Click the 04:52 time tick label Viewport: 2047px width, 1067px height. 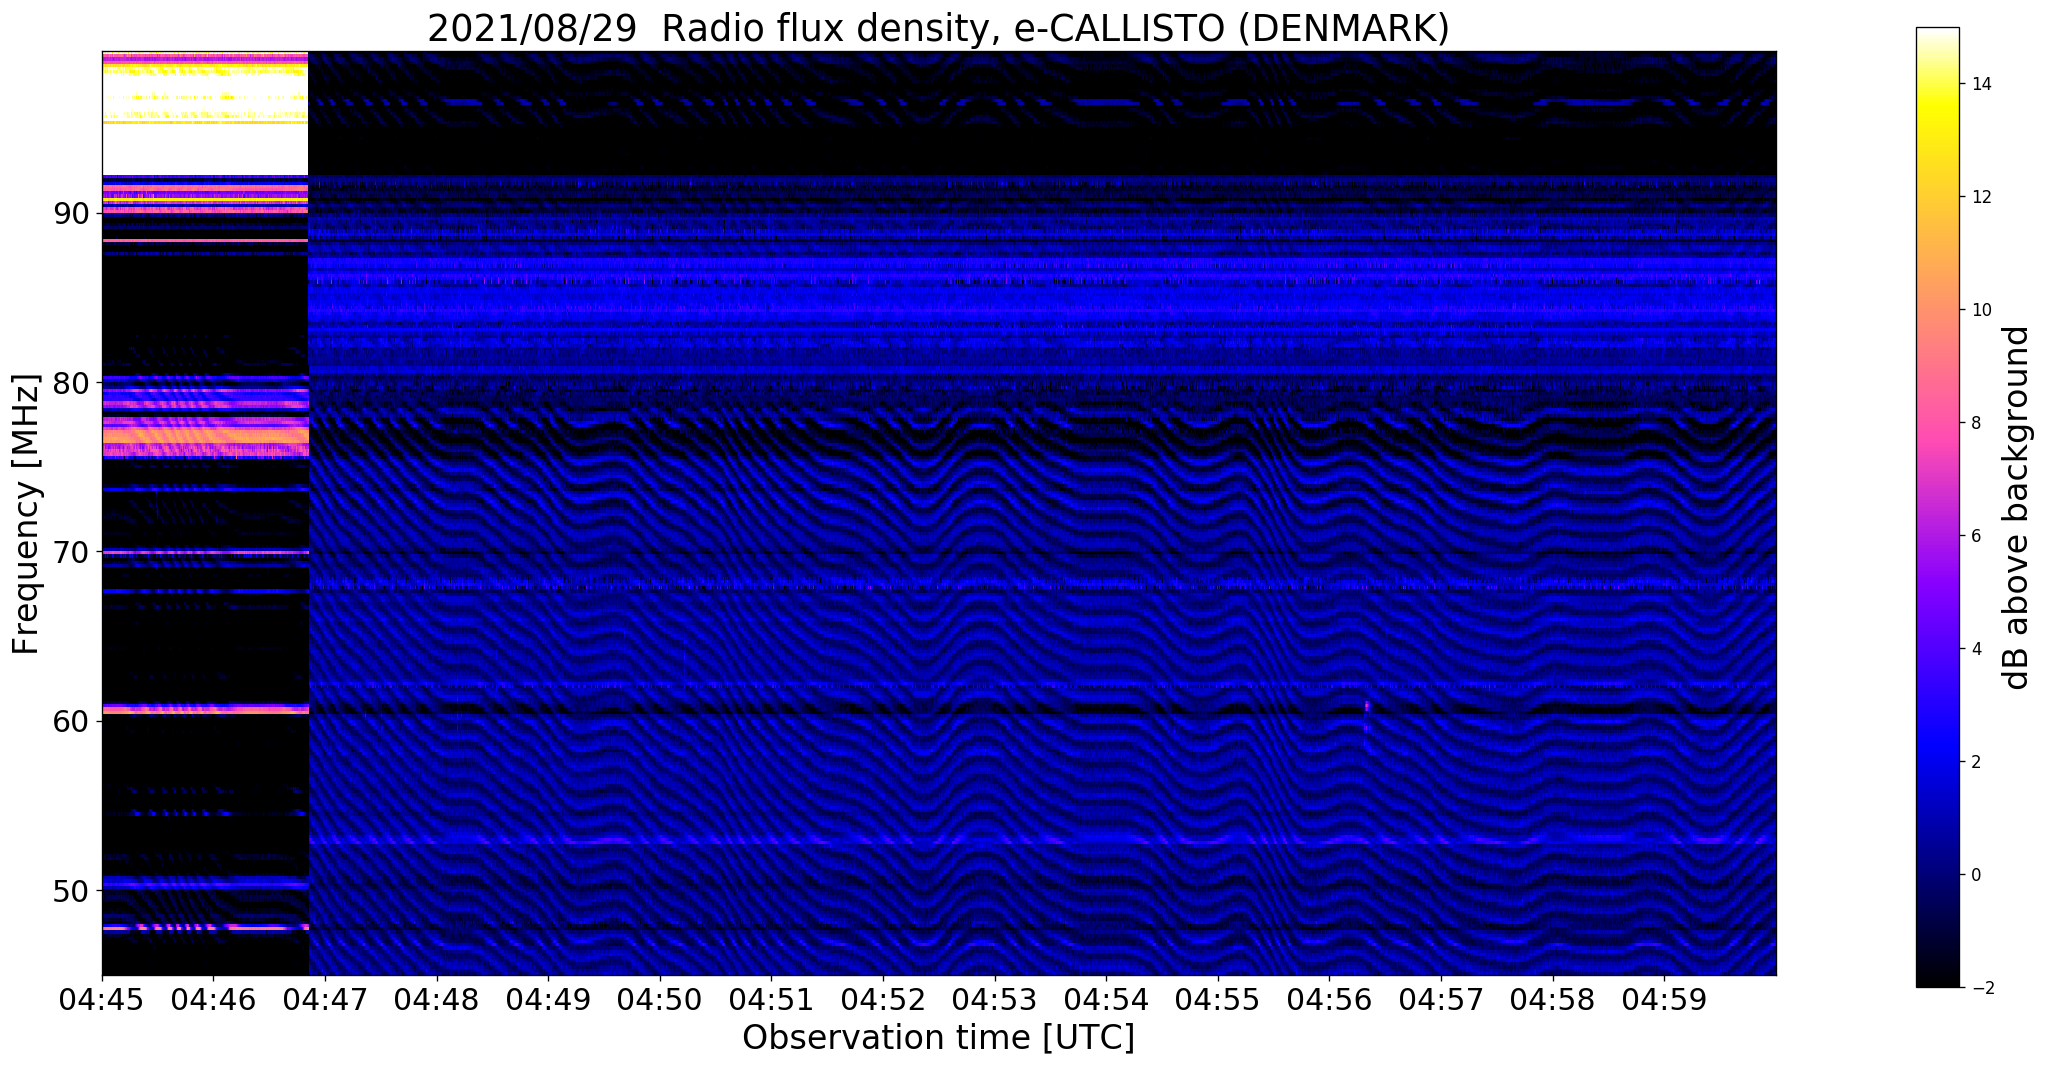click(x=883, y=999)
